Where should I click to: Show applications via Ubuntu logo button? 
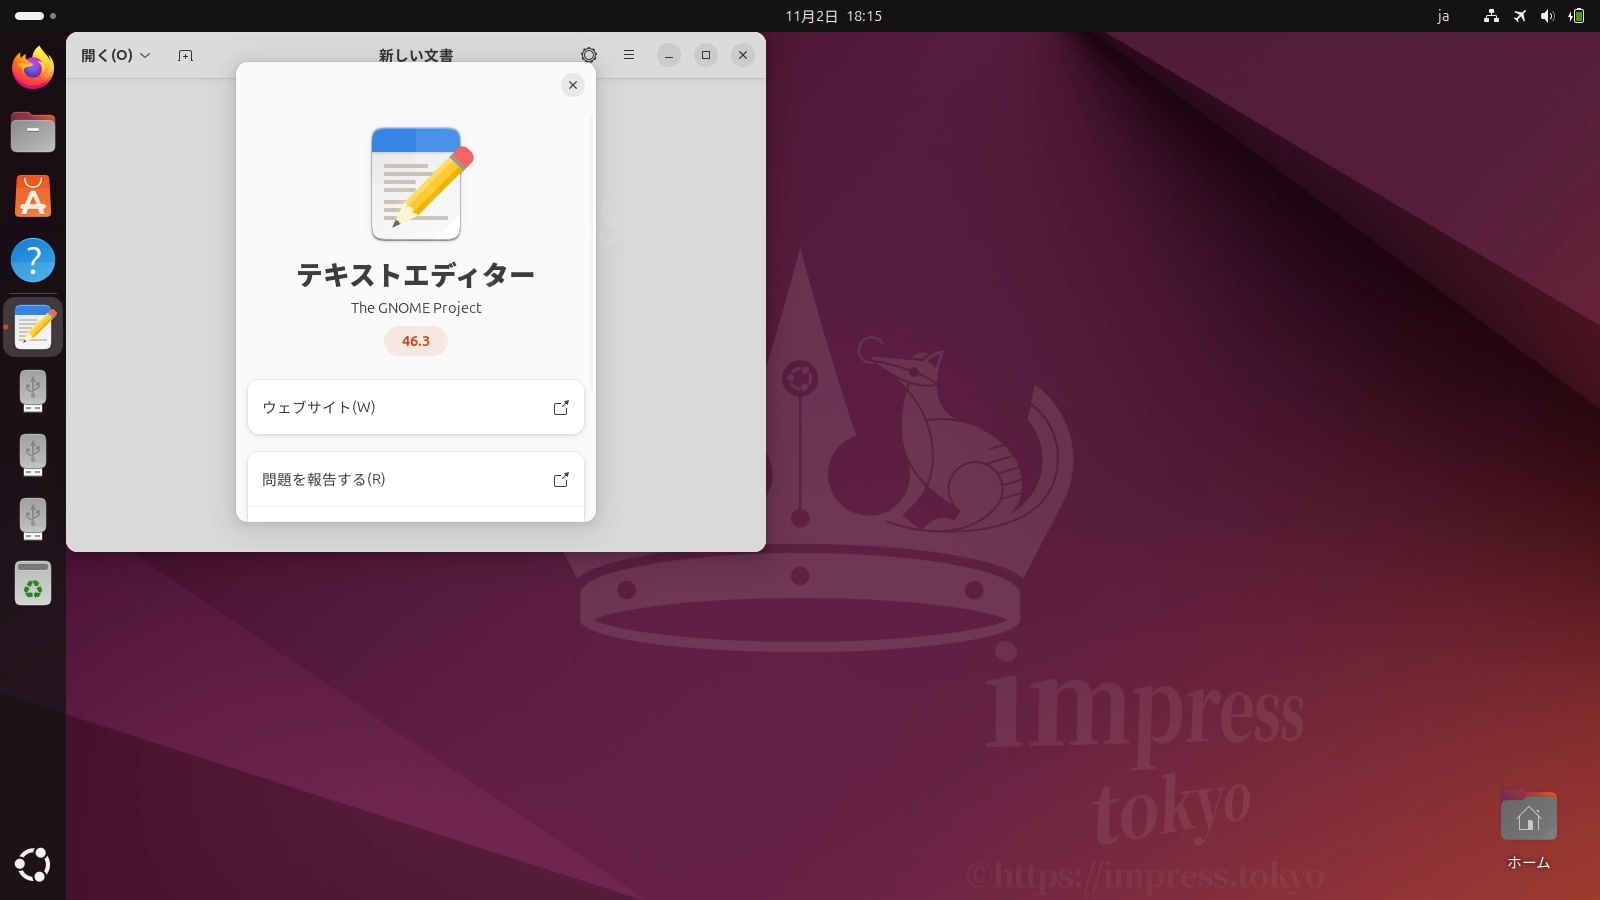[x=33, y=865]
